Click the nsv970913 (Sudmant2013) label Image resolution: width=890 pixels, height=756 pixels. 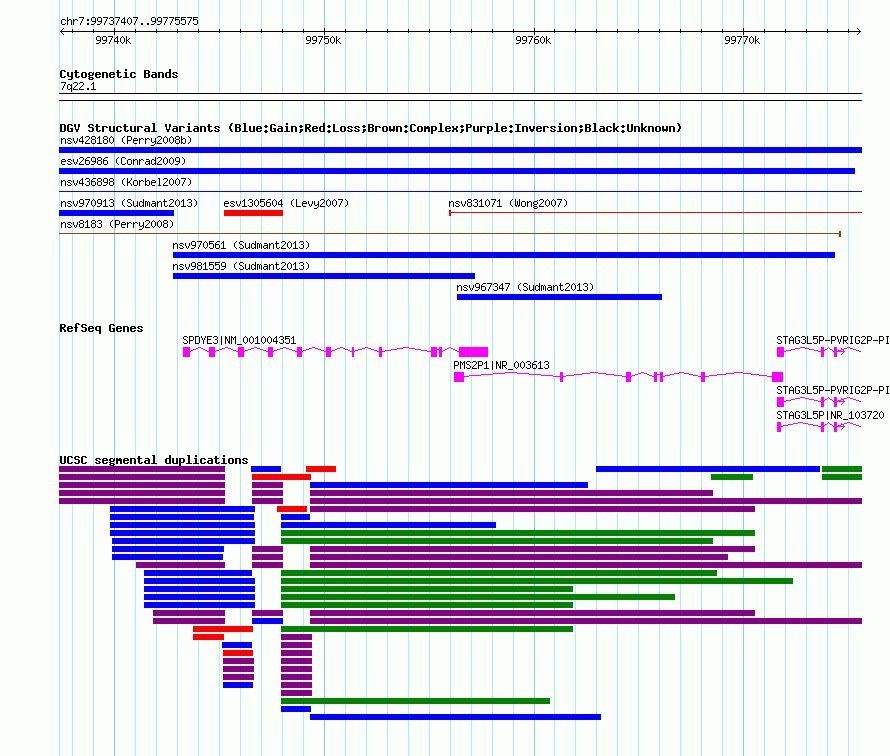(x=129, y=203)
